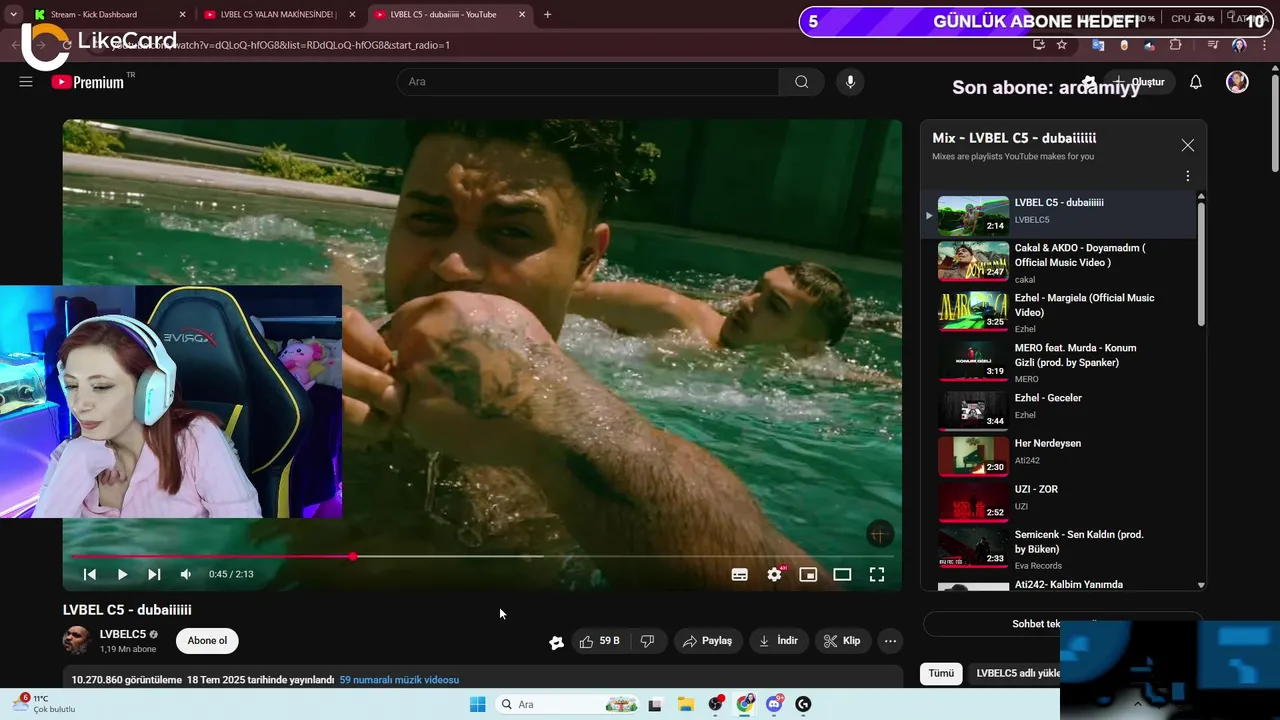Open weather widget showing 11°C
Viewport: 1280px width, 720px height.
coord(45,704)
